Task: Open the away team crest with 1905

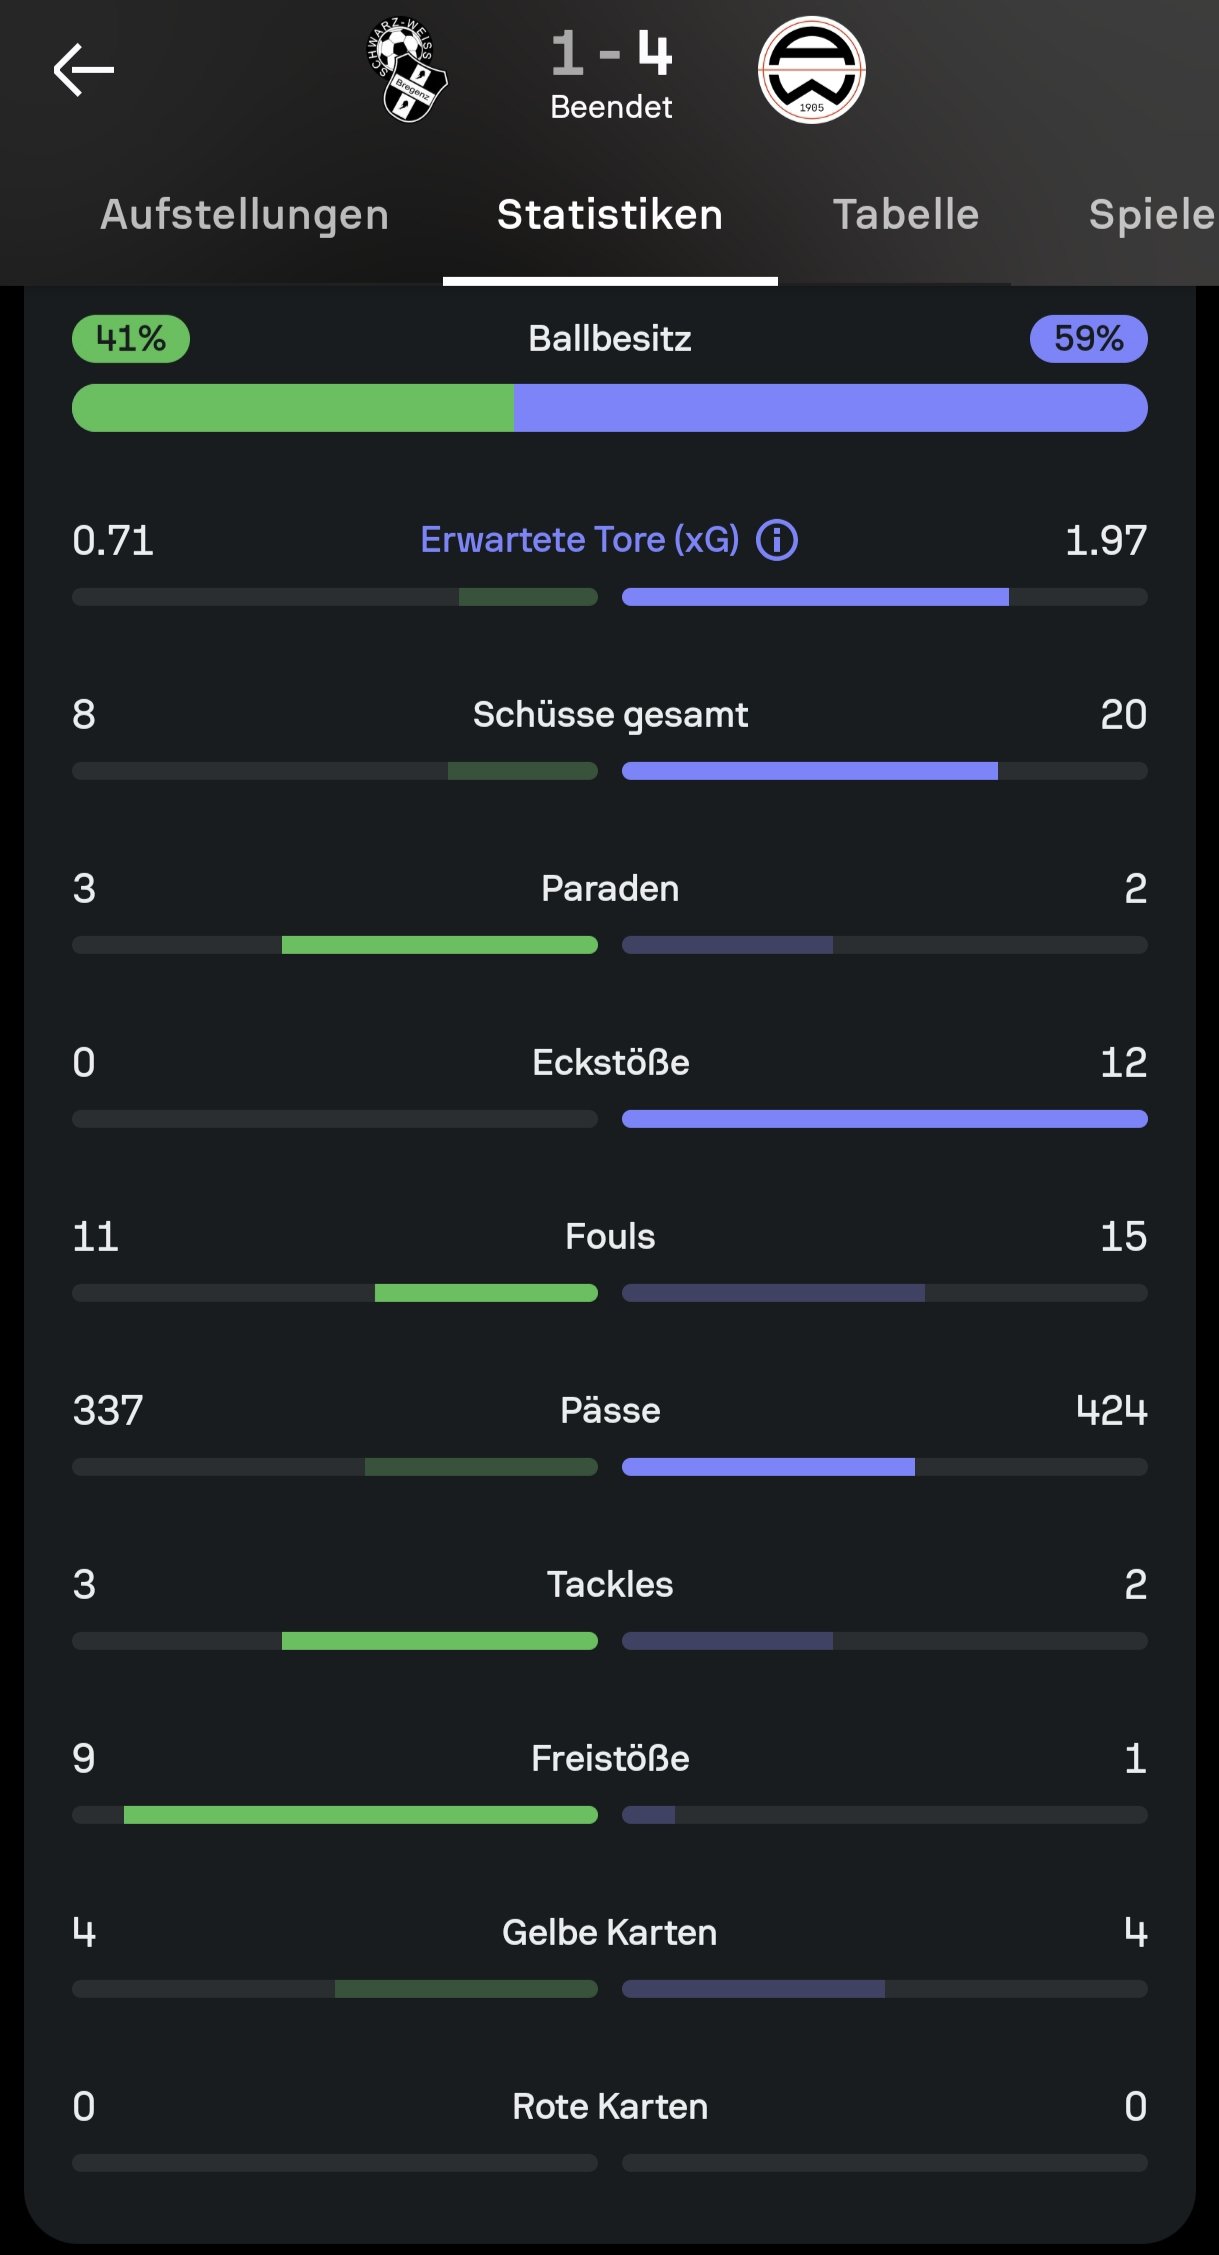Action: click(x=811, y=70)
